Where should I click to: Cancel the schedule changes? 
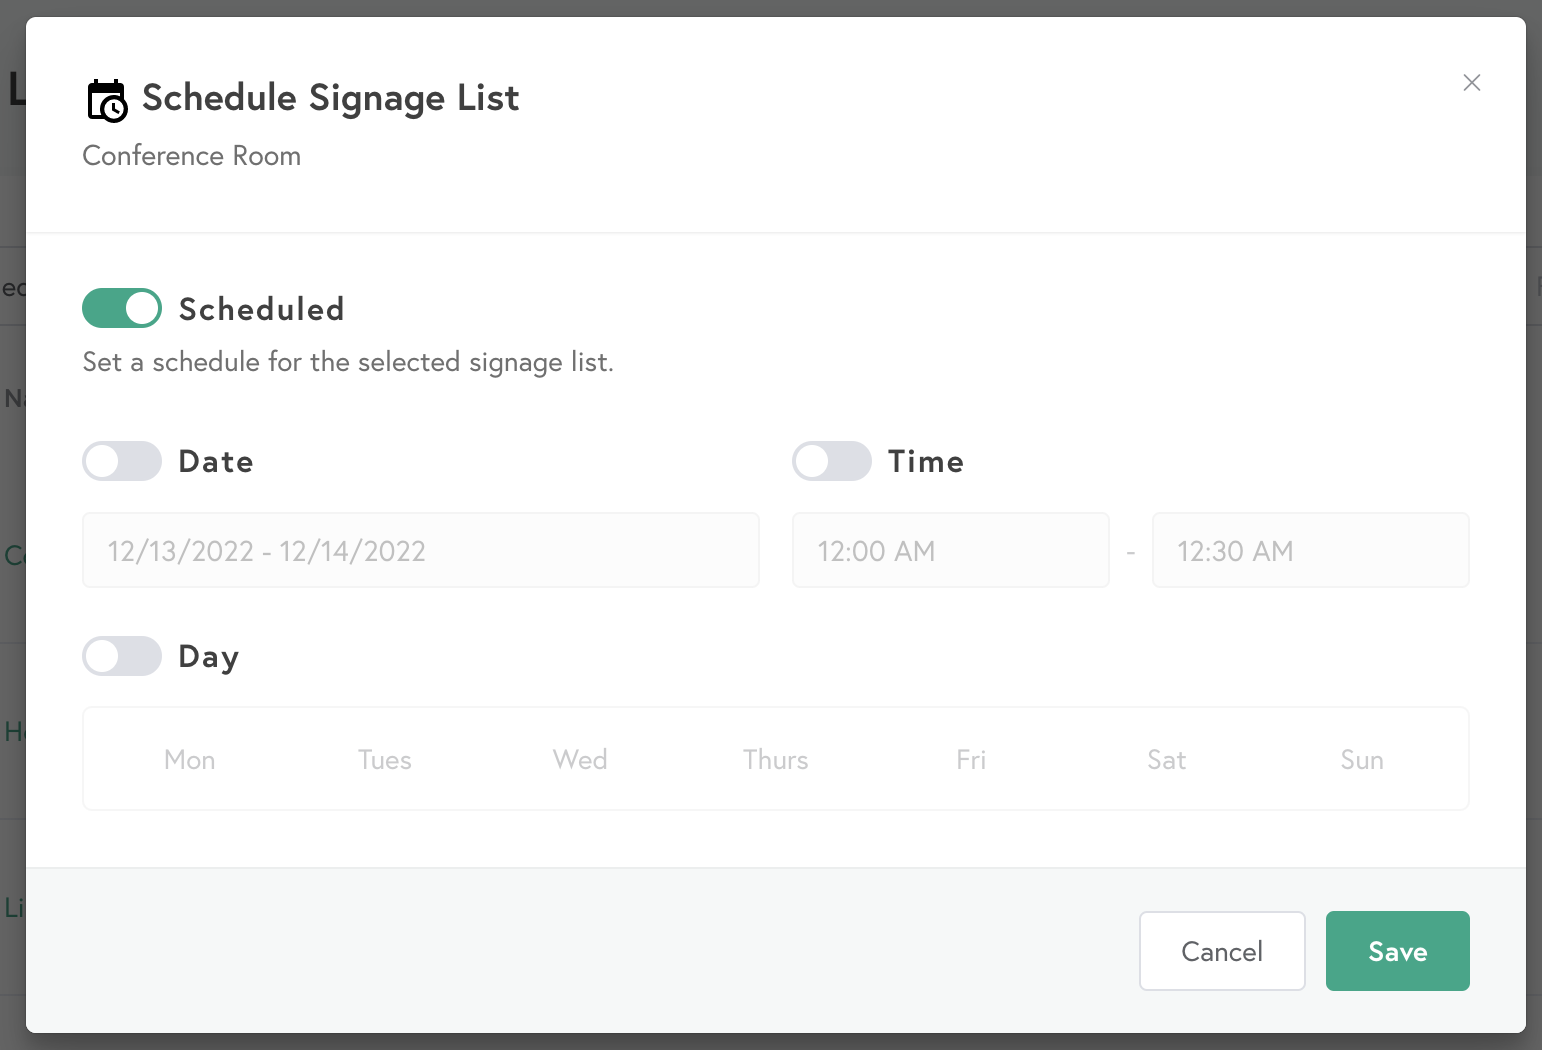tap(1222, 951)
